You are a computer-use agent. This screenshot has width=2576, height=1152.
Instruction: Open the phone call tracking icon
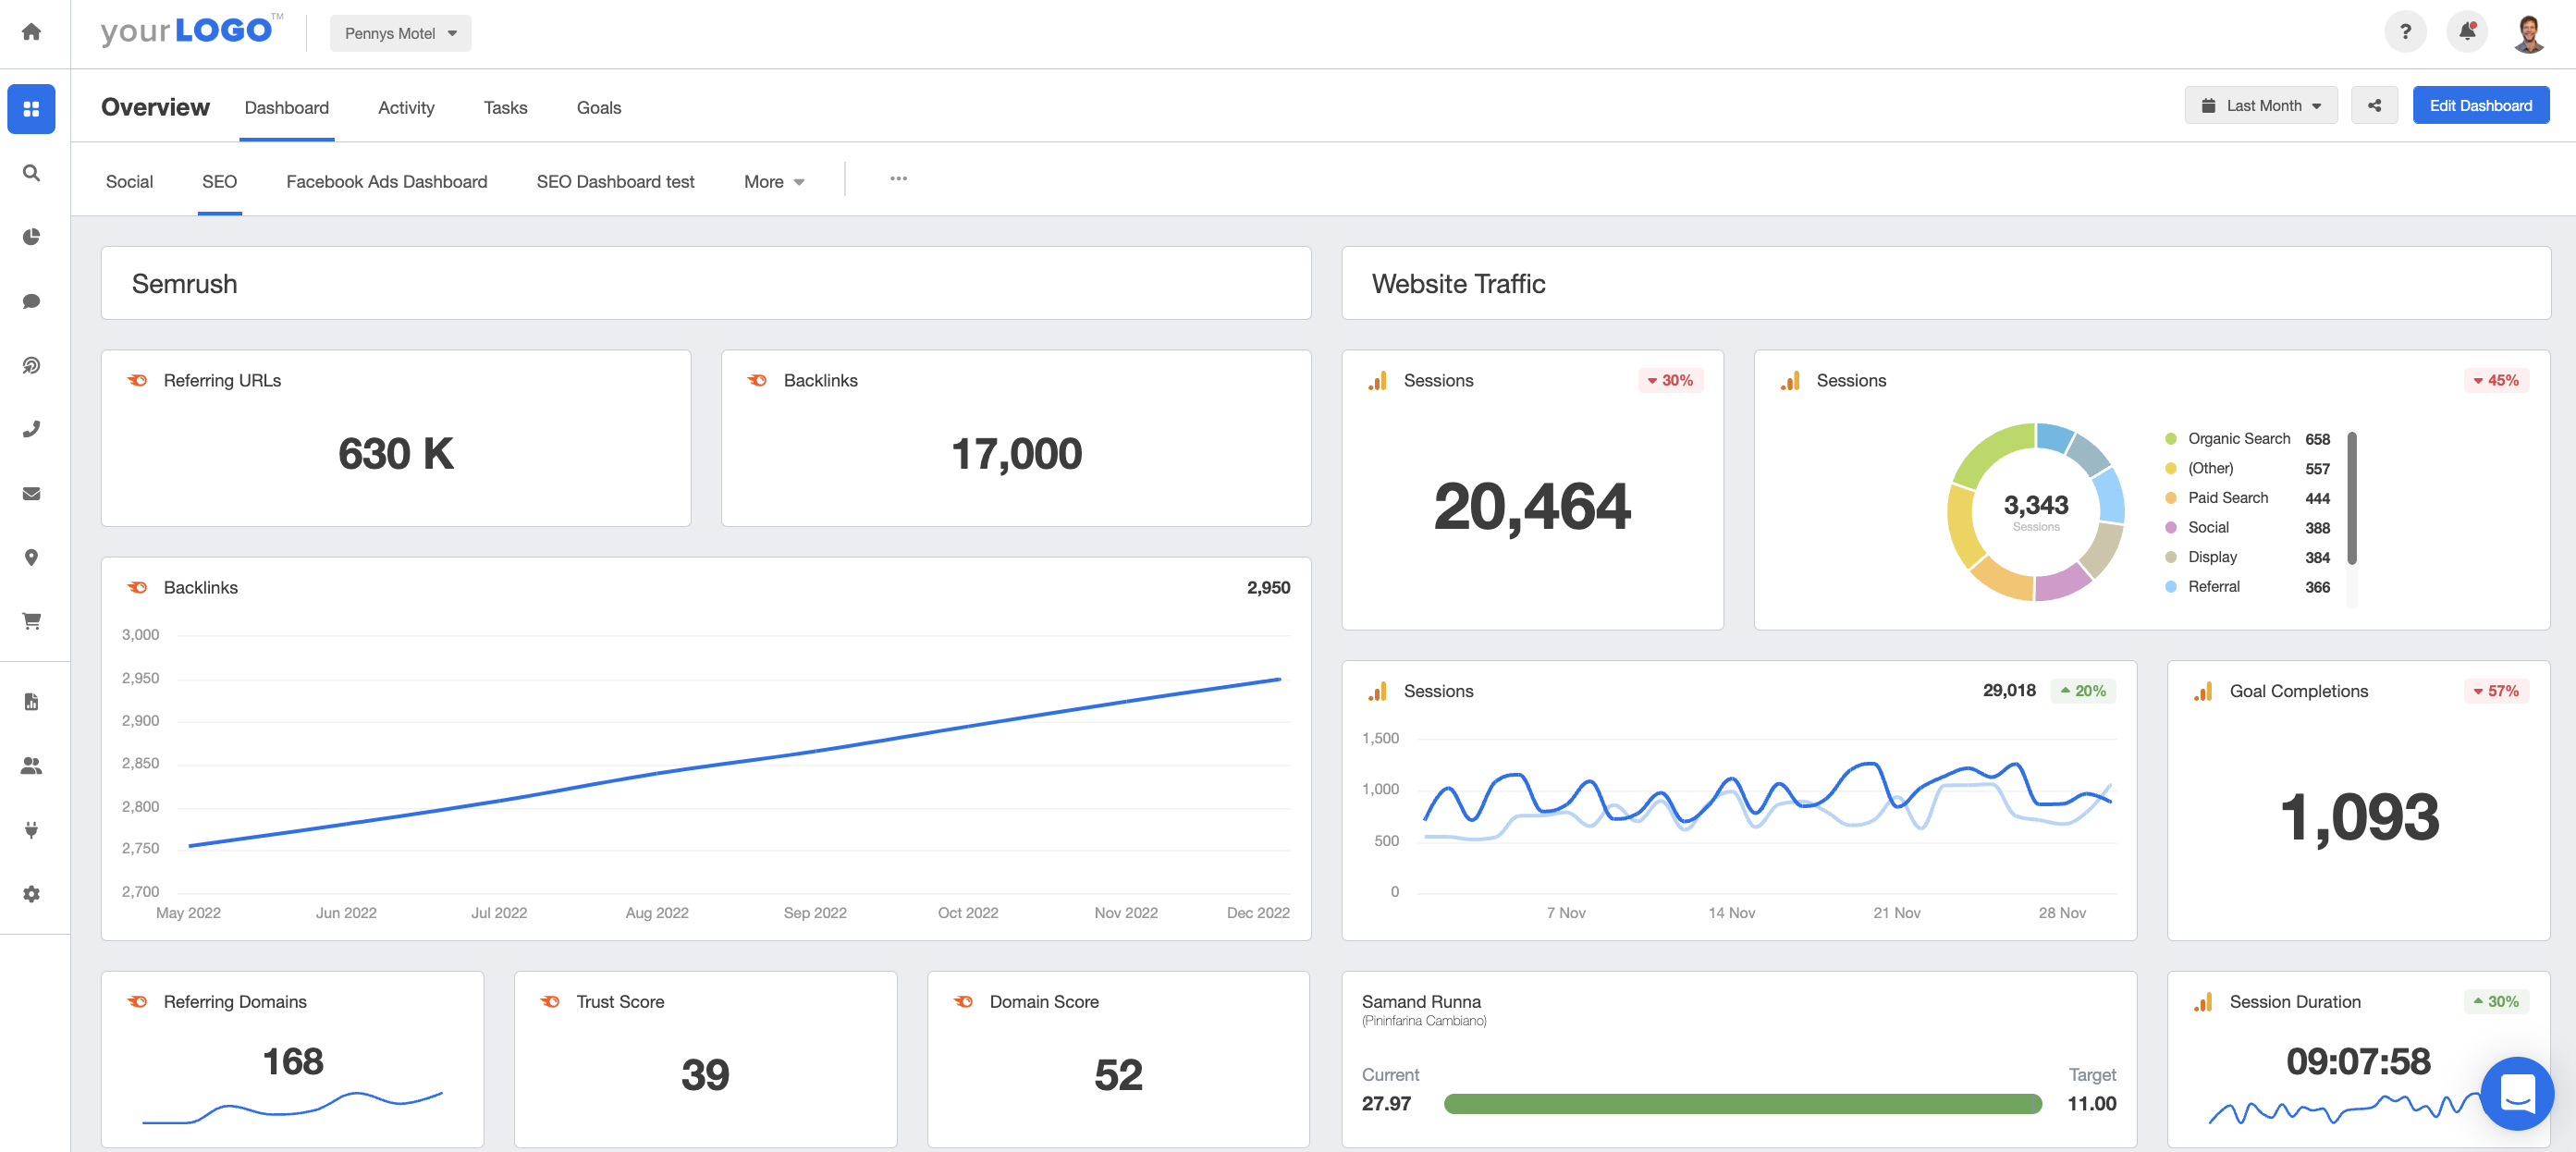(x=31, y=429)
